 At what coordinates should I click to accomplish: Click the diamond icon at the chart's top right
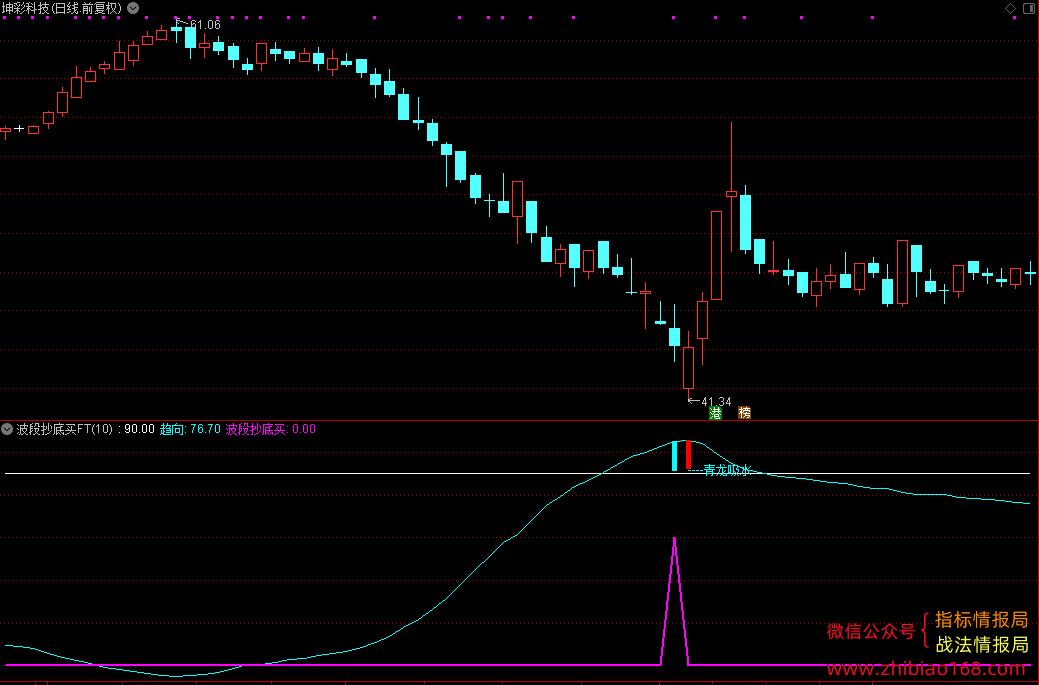point(1011,8)
